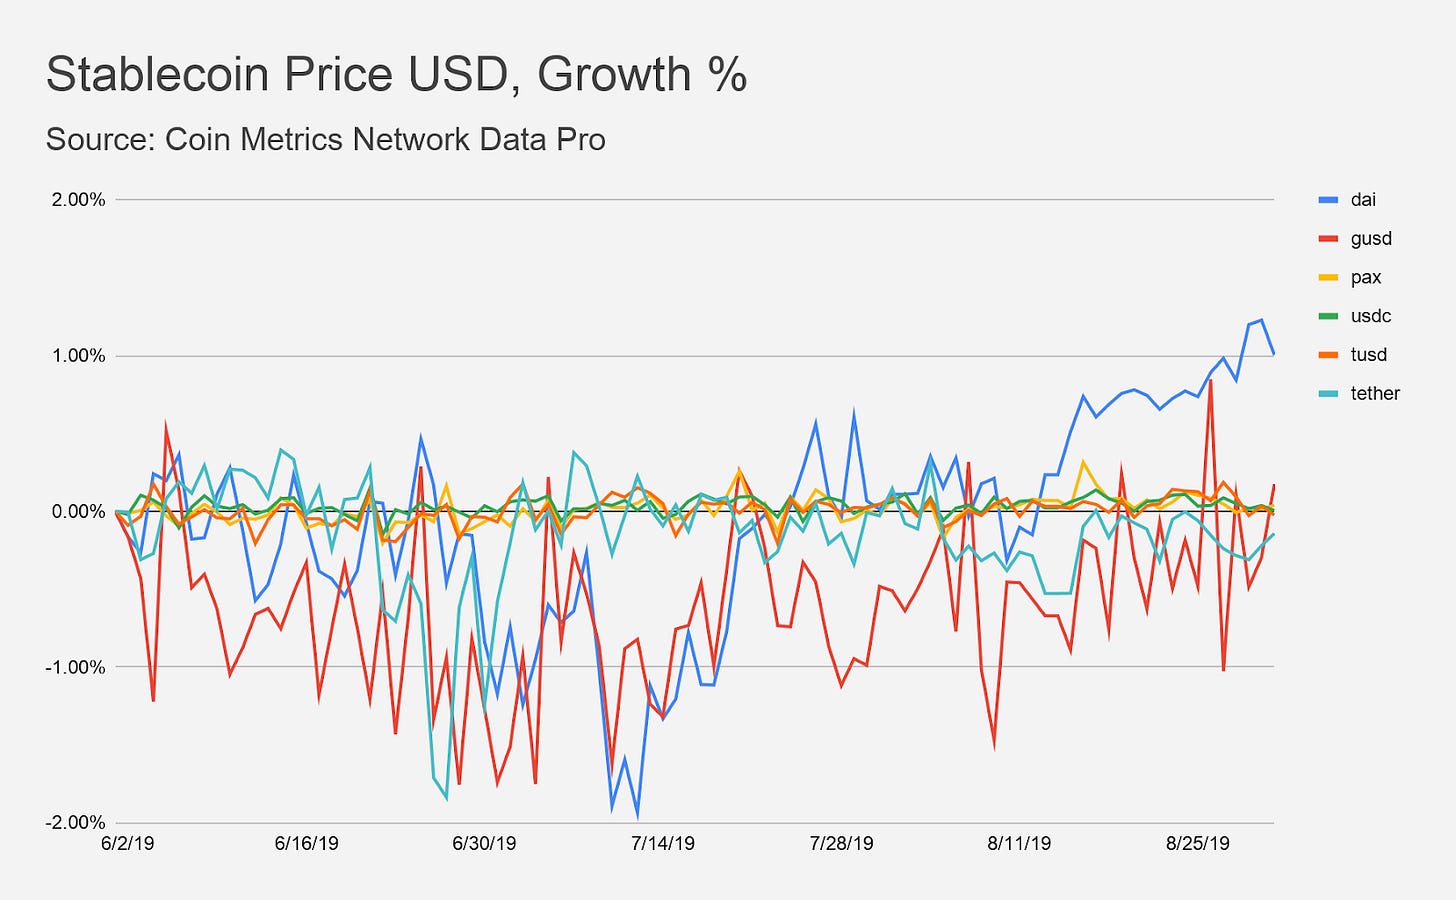Click the Coin Metrics source subtitle
Screen dimensions: 1456x900
326,139
